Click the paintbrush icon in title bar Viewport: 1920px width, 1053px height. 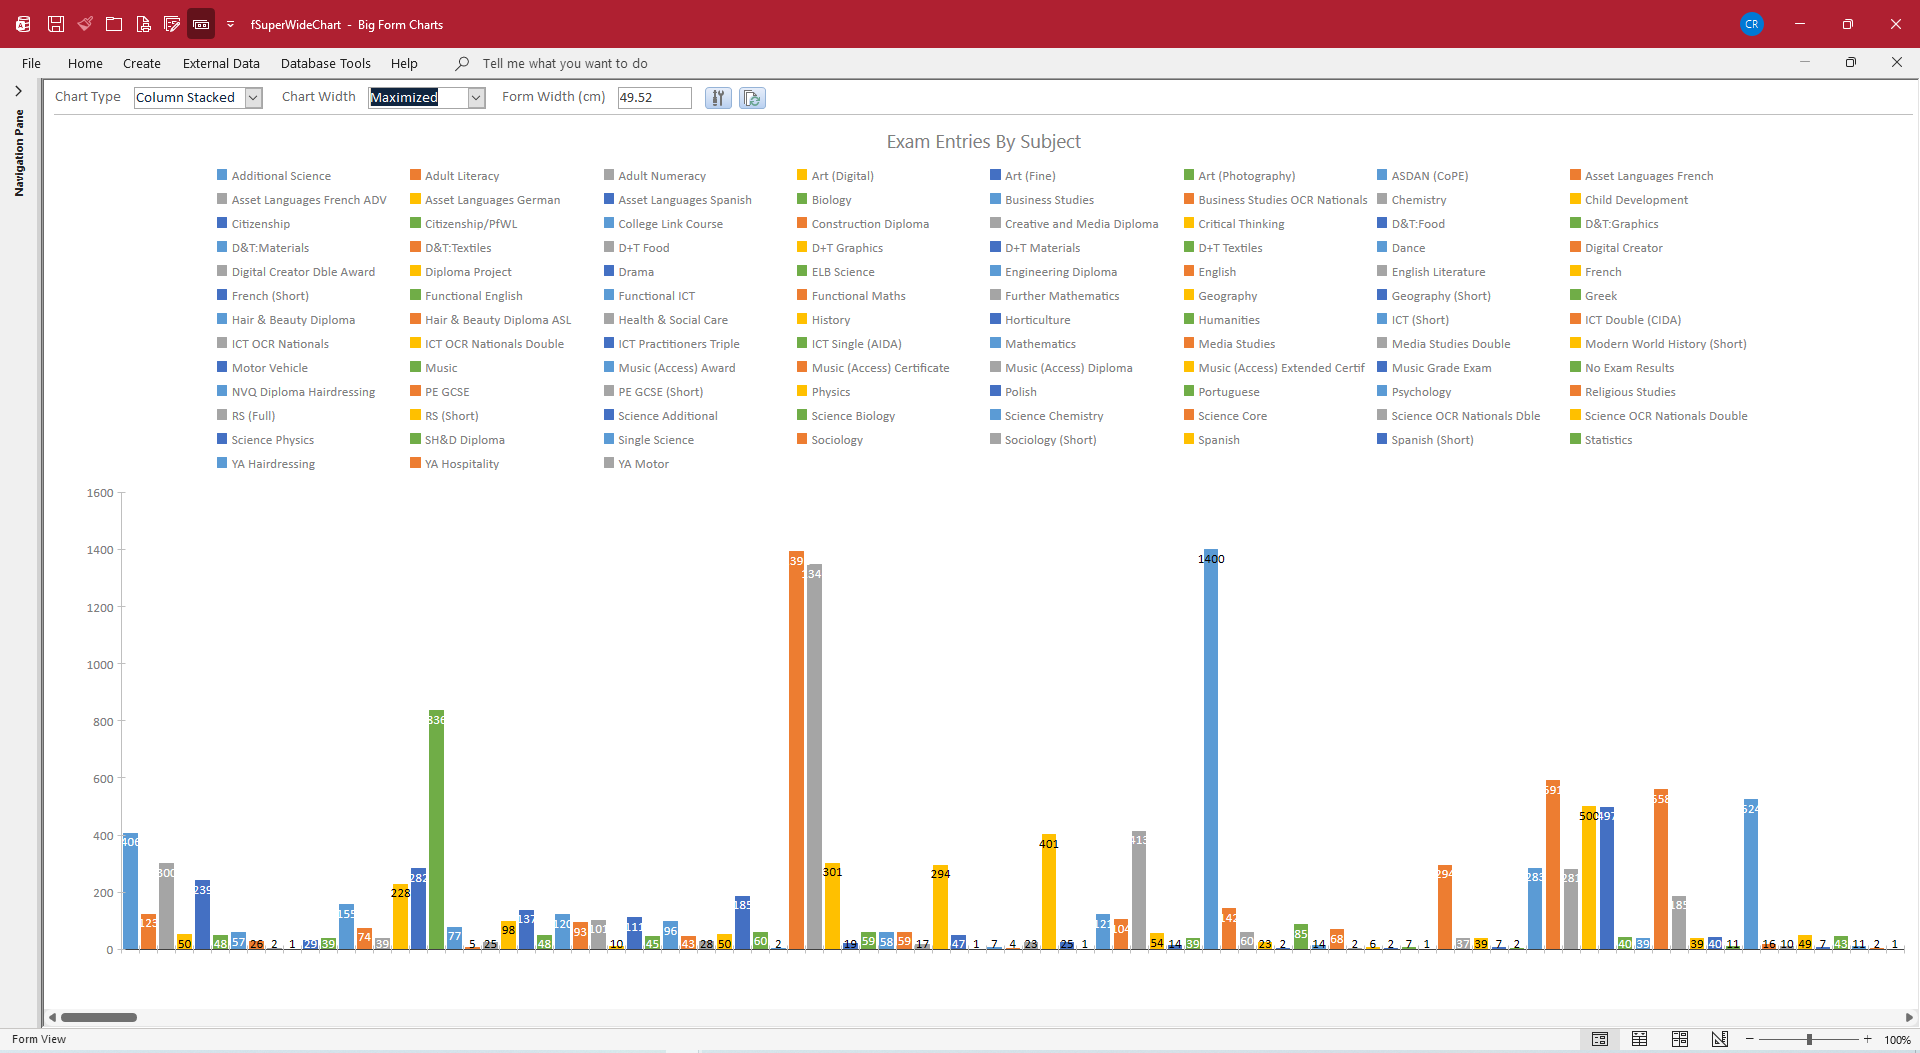(x=85, y=24)
